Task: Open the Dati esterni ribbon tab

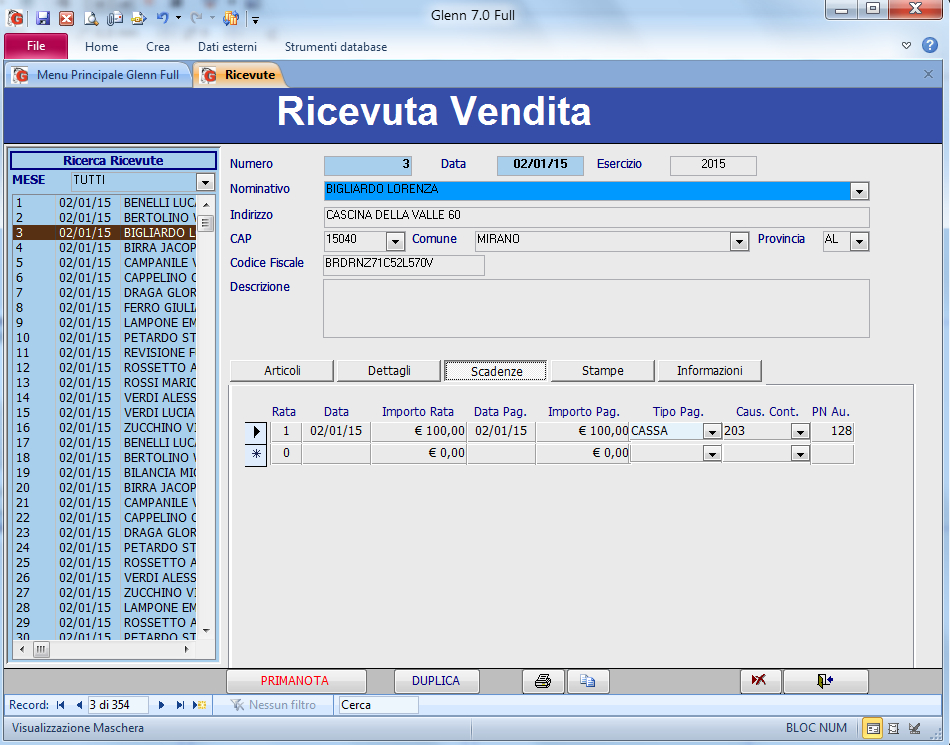Action: (x=227, y=47)
